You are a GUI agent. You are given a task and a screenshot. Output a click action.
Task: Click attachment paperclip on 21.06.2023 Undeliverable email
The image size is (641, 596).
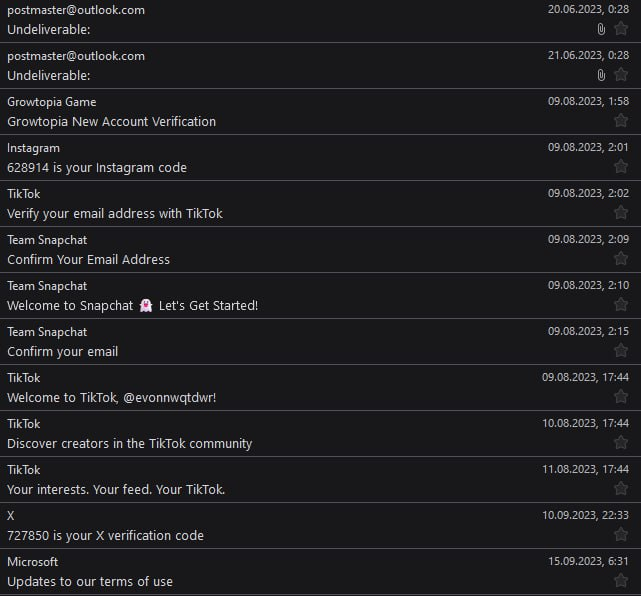[x=601, y=75]
